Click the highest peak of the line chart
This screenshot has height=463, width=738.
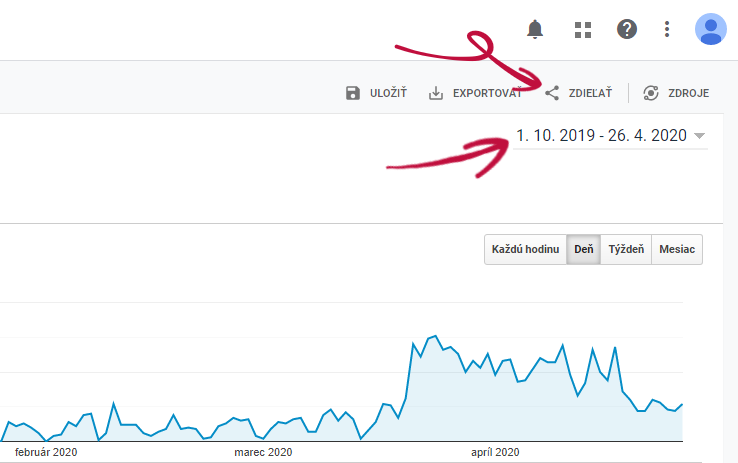click(x=435, y=336)
